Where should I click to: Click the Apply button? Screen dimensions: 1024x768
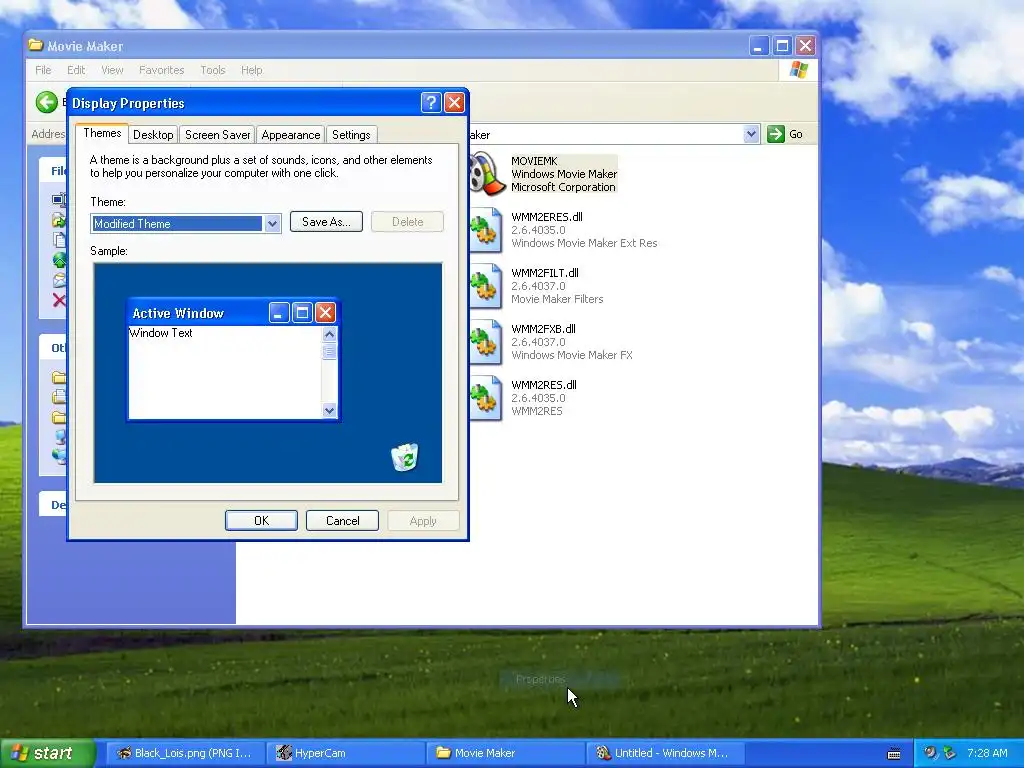point(423,520)
